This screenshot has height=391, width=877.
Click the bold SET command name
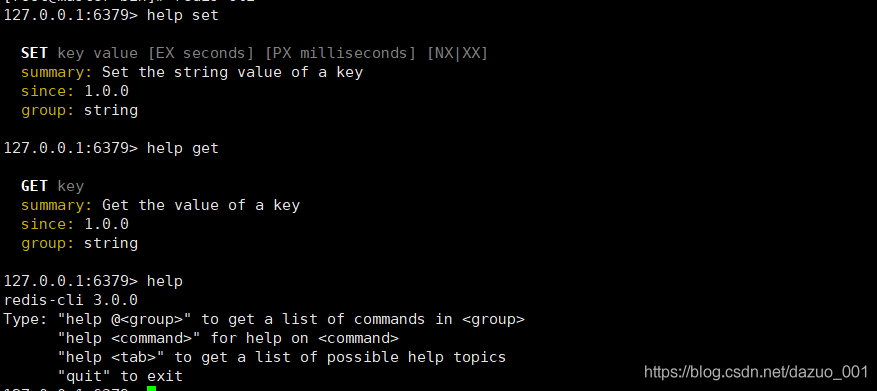click(35, 53)
